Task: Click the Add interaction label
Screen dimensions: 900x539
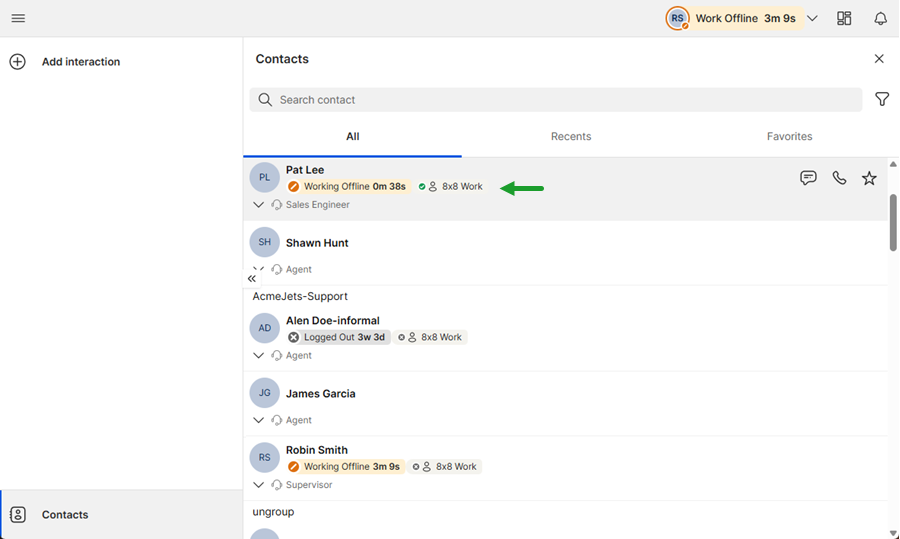Action: [81, 62]
